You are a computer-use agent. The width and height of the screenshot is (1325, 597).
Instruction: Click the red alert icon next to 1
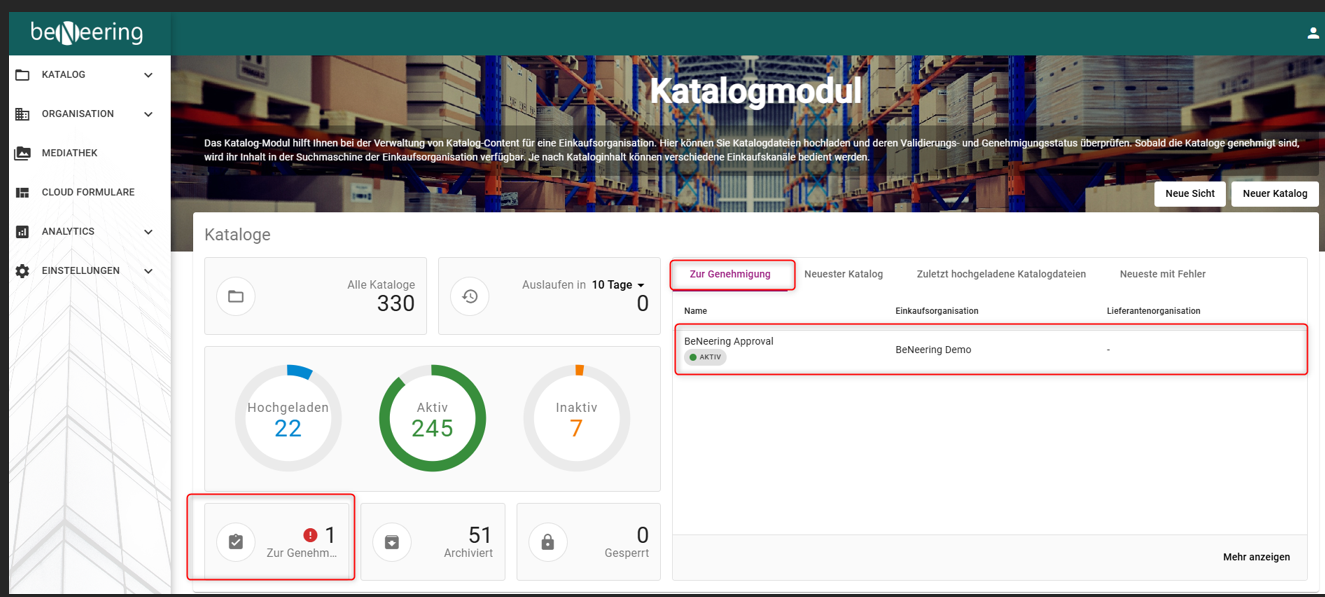pyautogui.click(x=310, y=536)
